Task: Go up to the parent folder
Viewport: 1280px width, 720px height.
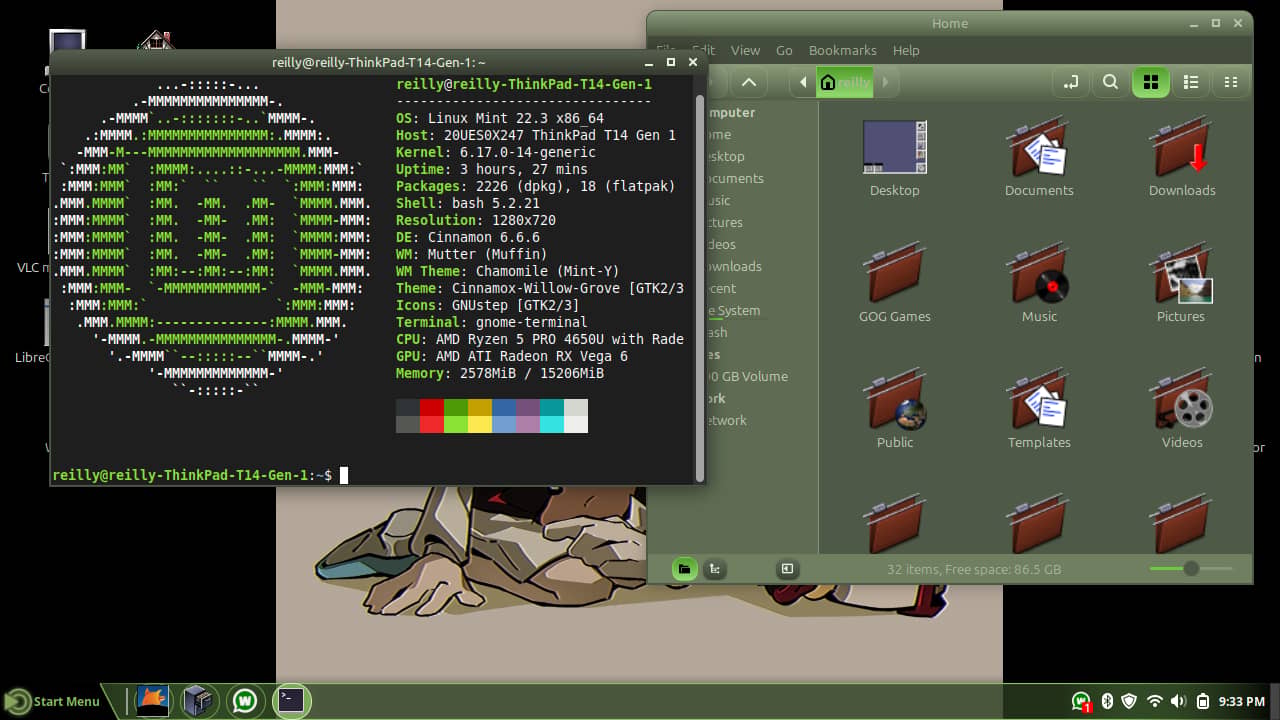Action: coord(749,82)
